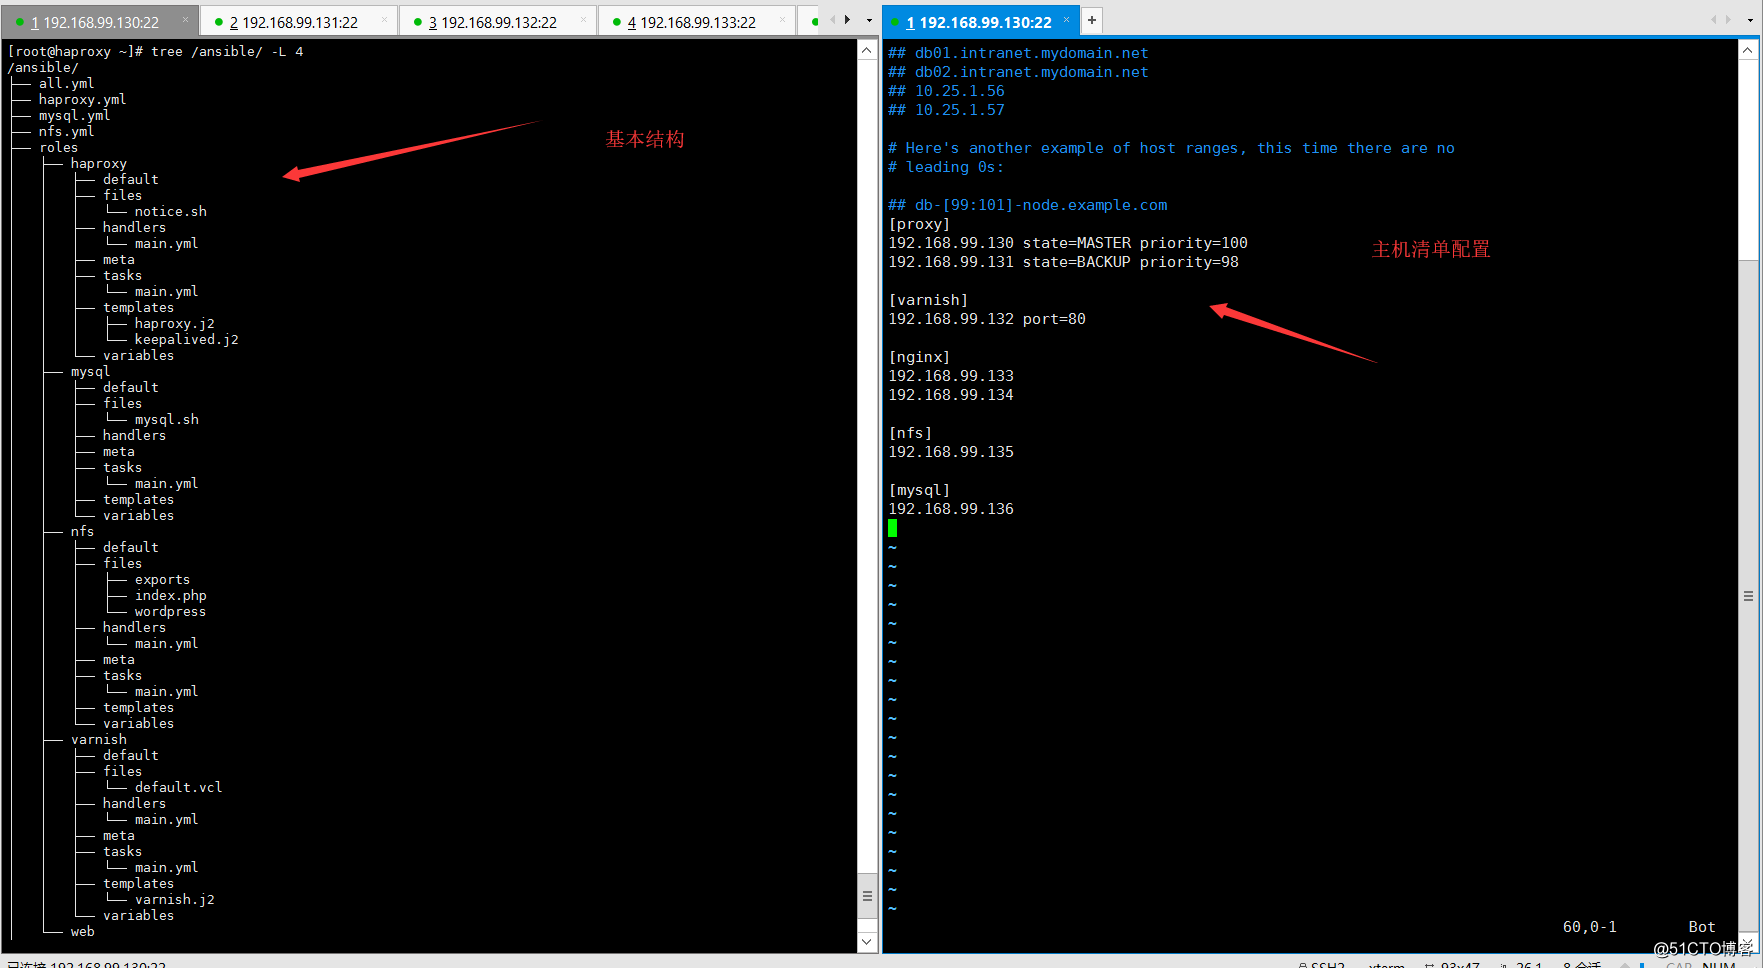
Task: Click keepalived.j2 template entry
Action: pos(187,339)
